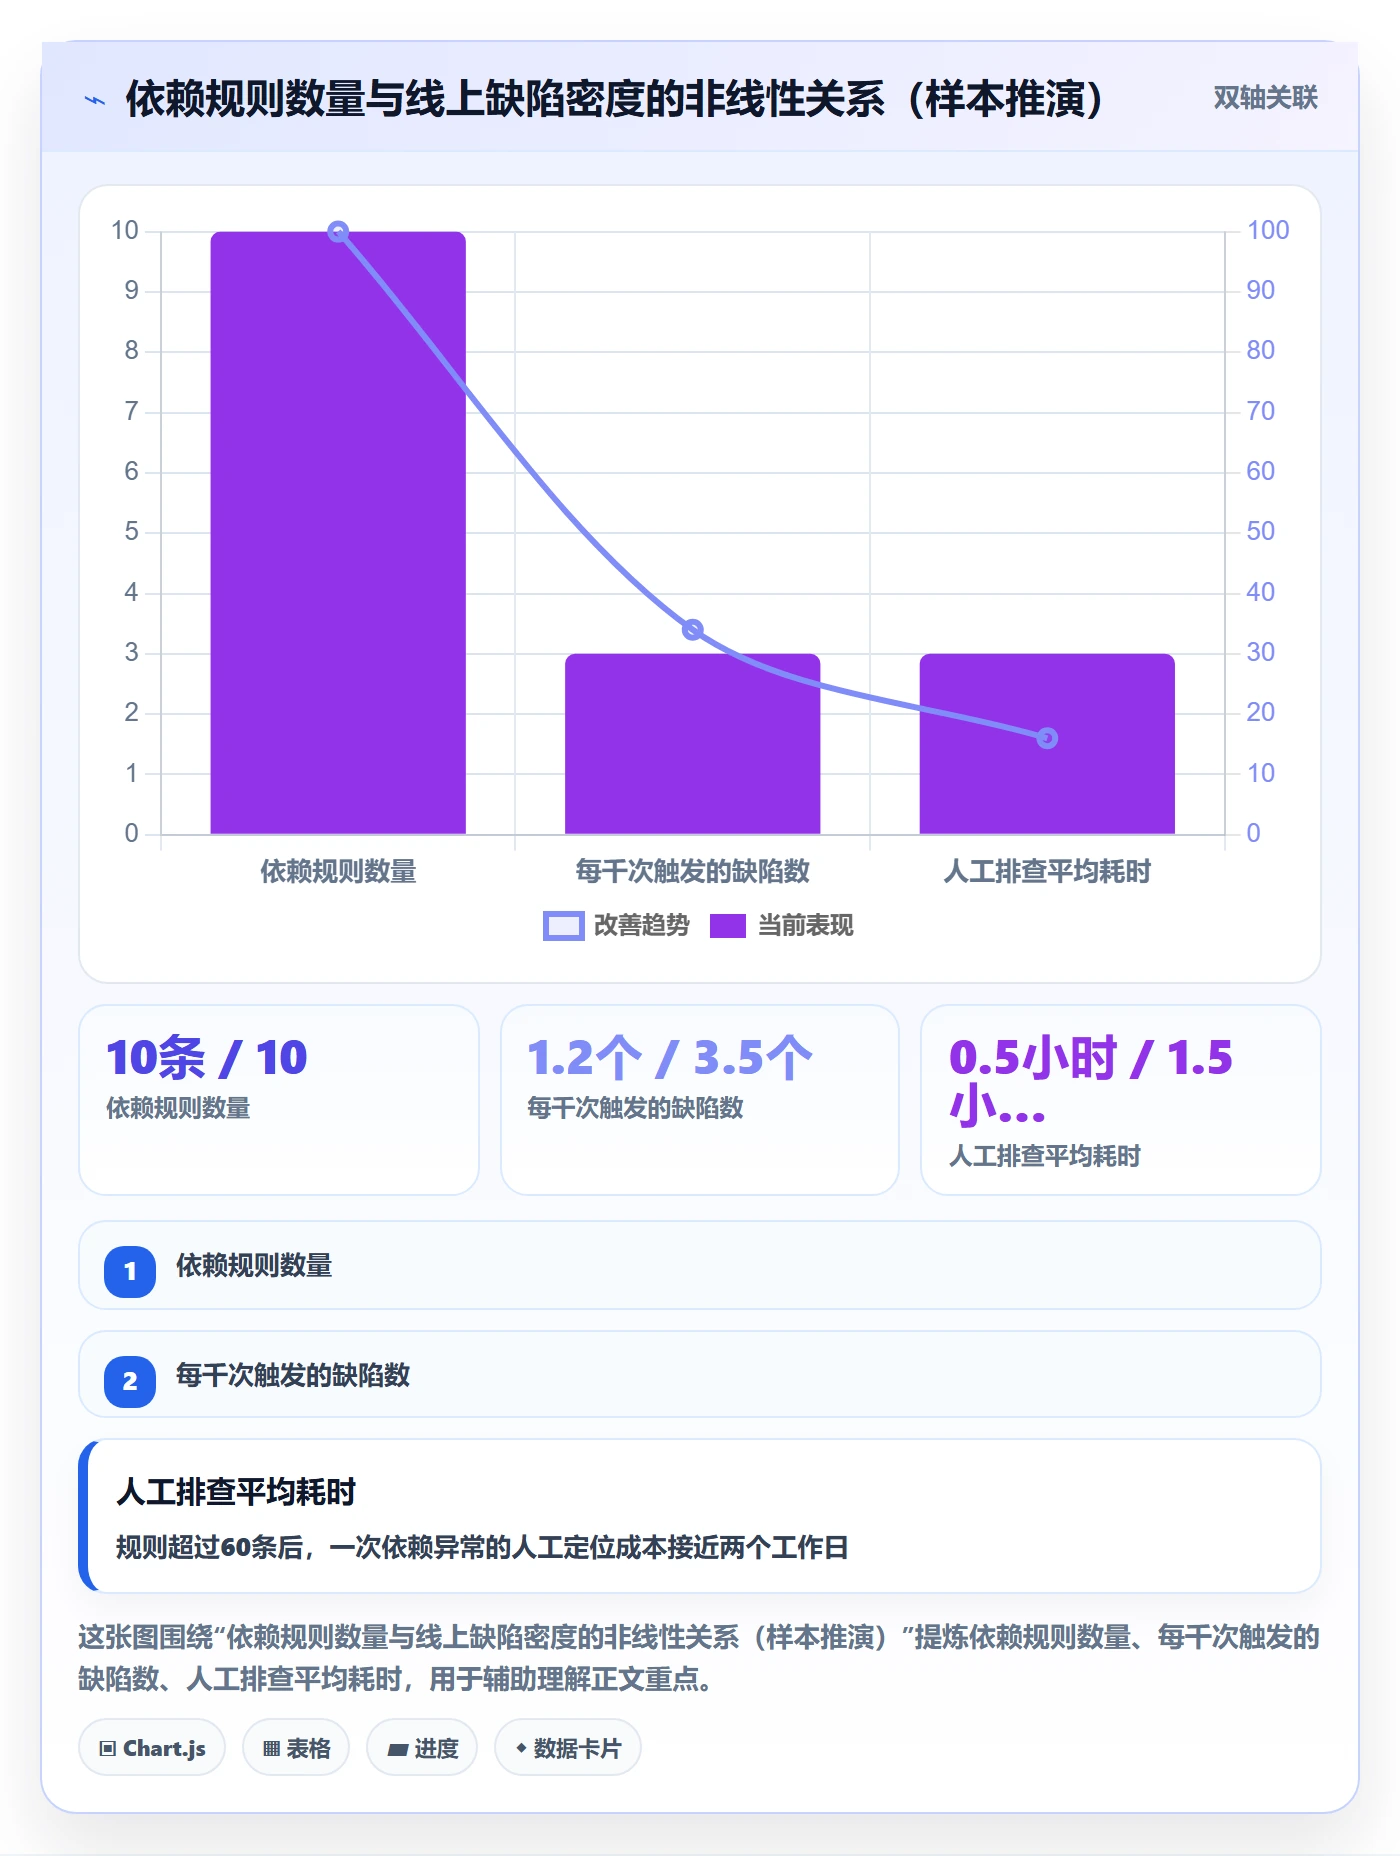Click the 表格 tag chip
The width and height of the screenshot is (1400, 1856).
coord(296,1748)
